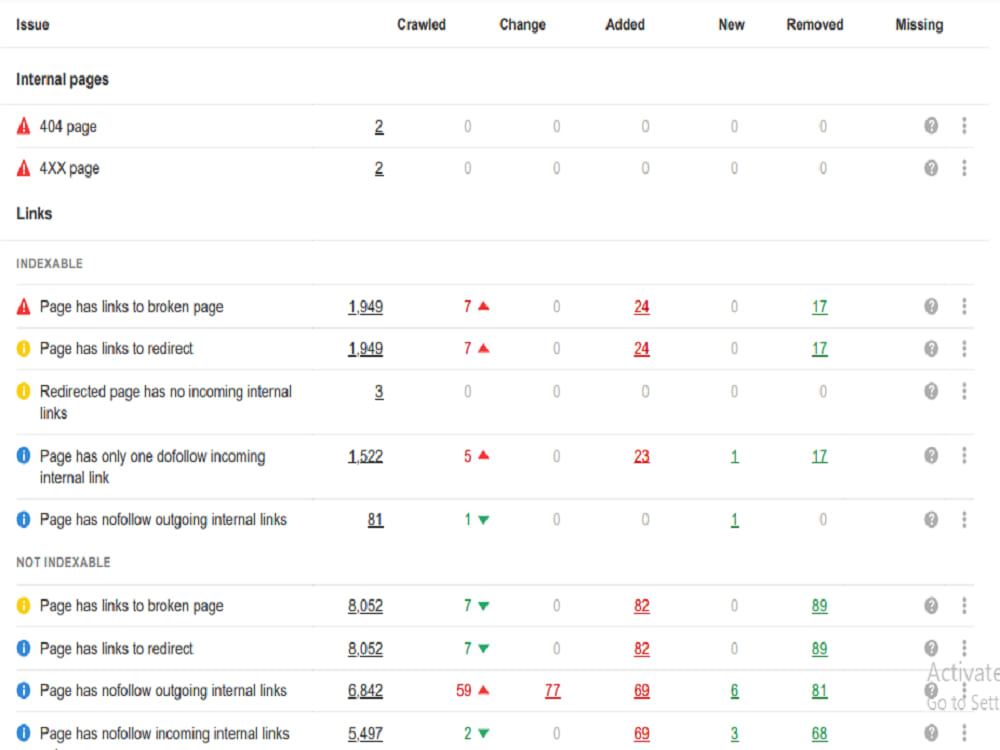Open three-dot menu for one dofollow incoming link
The image size is (1000, 750).
pos(964,455)
